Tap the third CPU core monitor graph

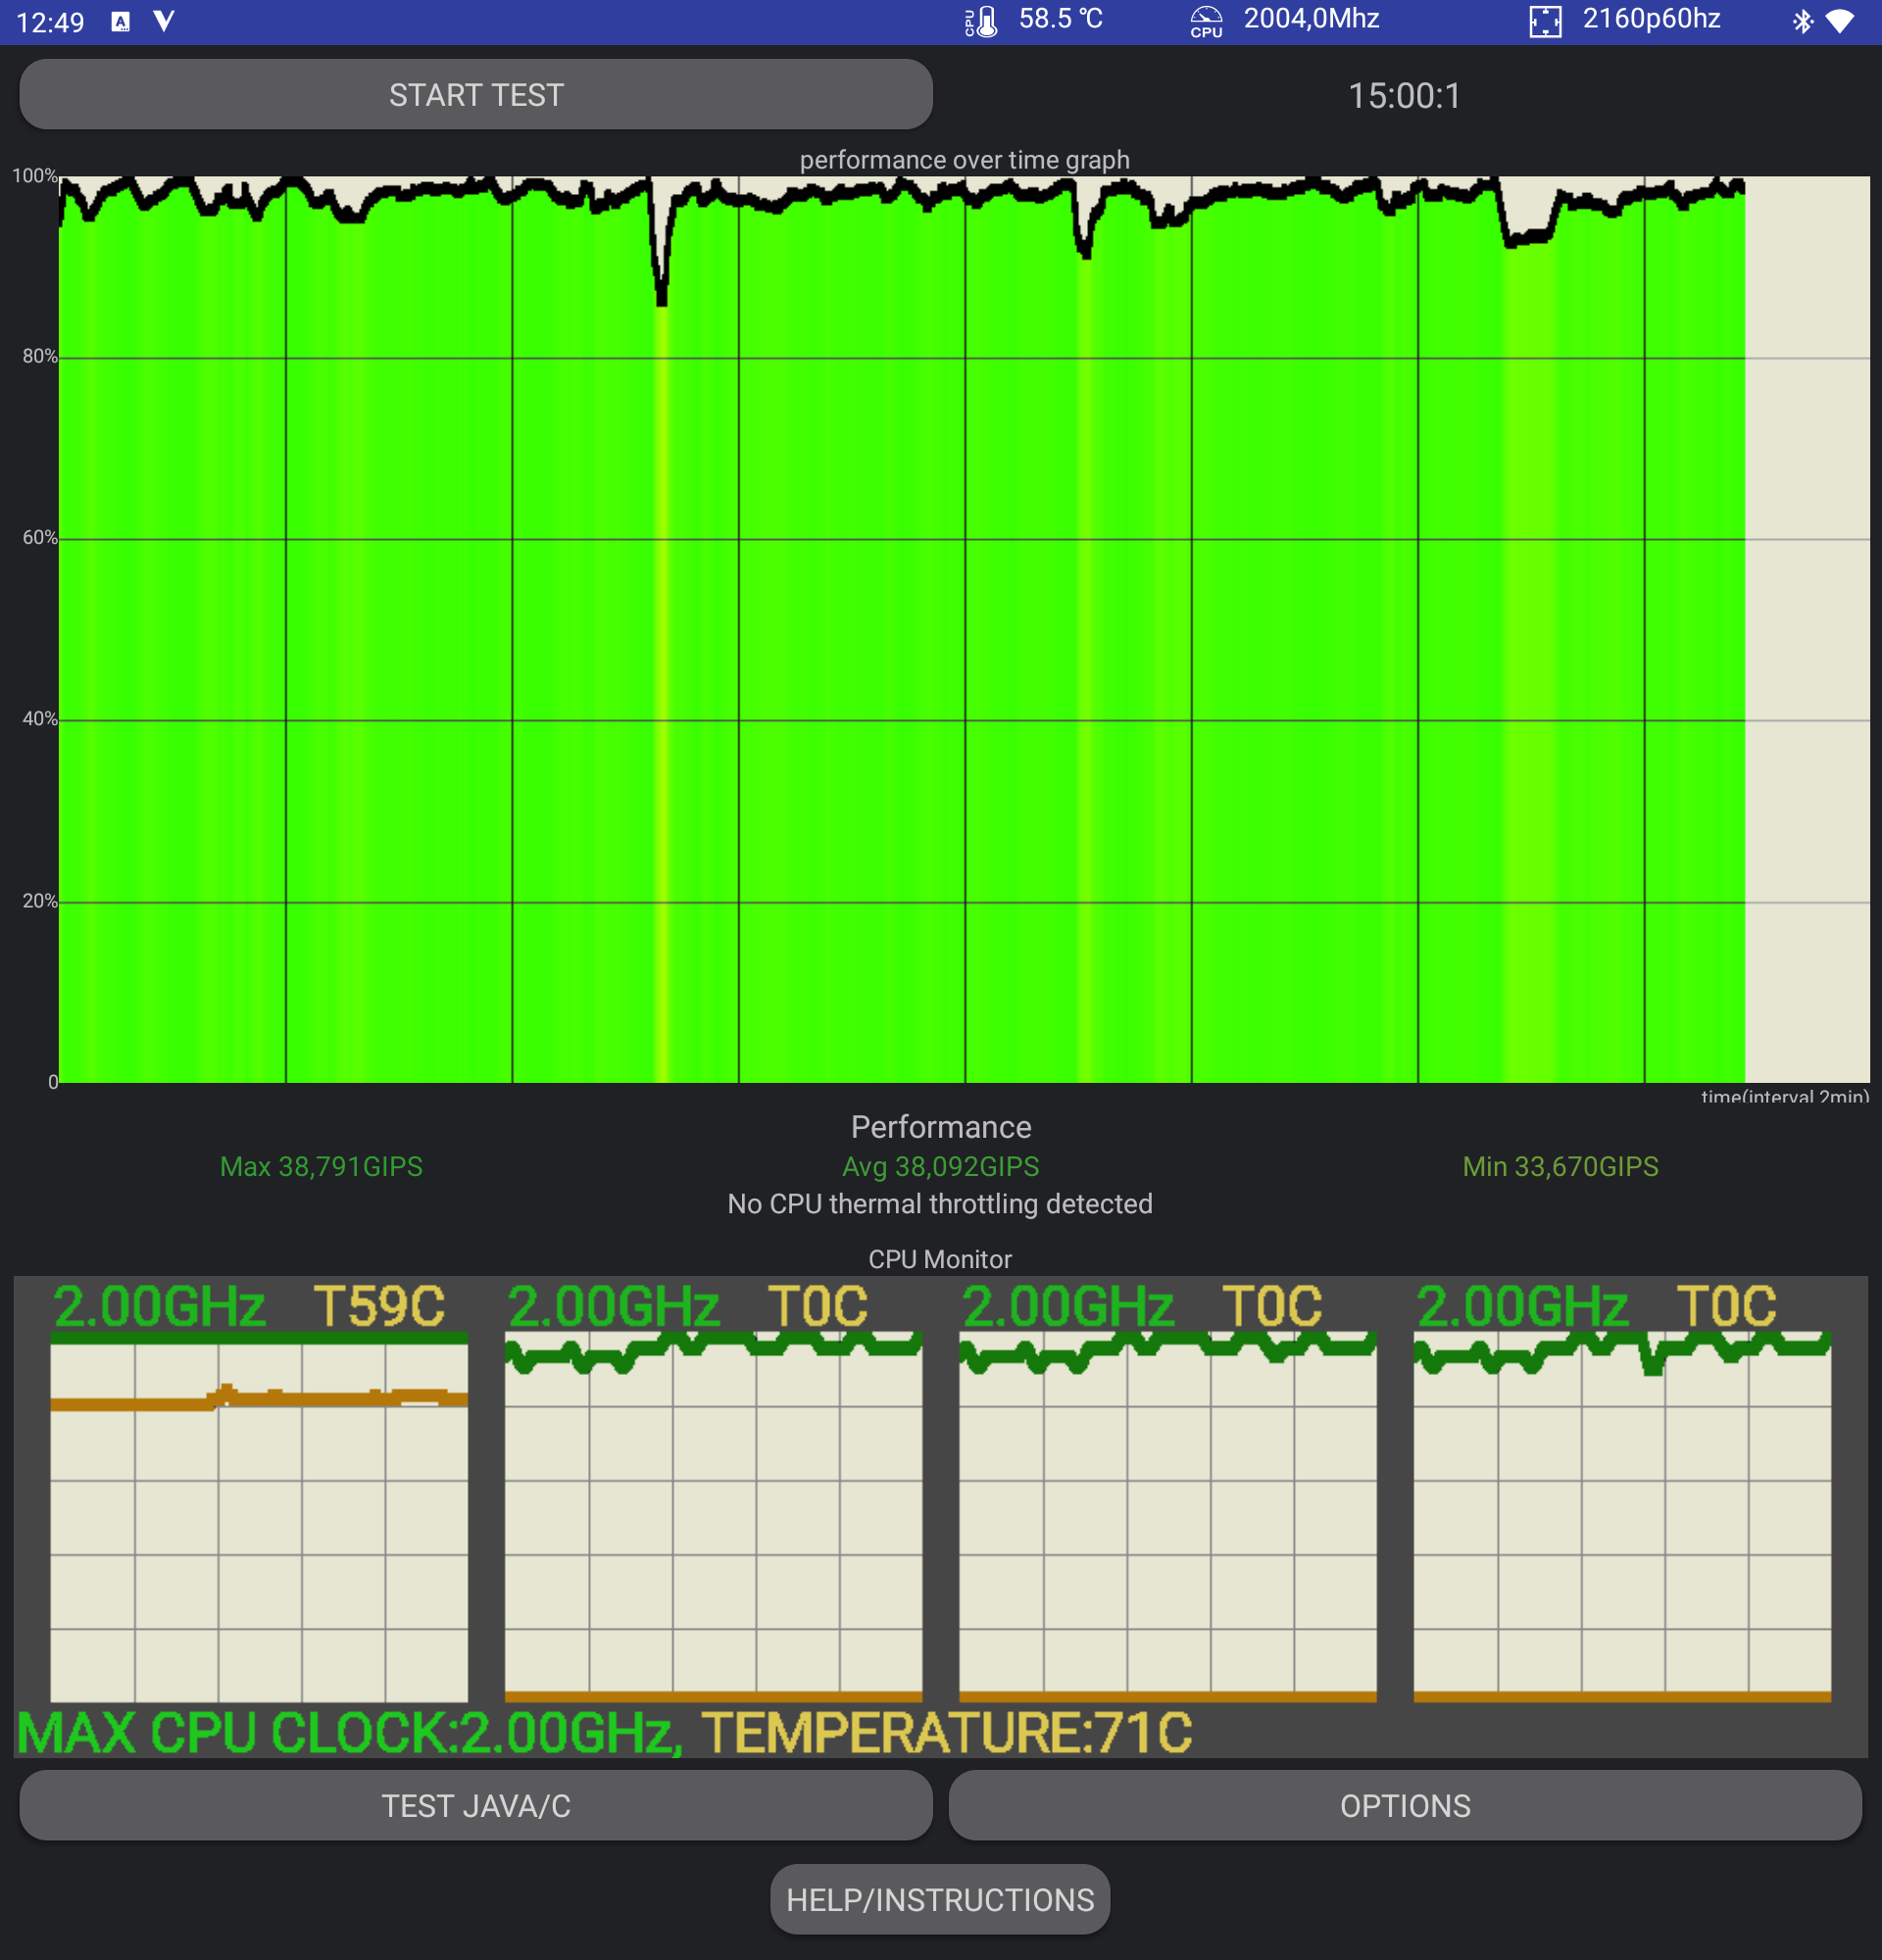point(1167,1520)
